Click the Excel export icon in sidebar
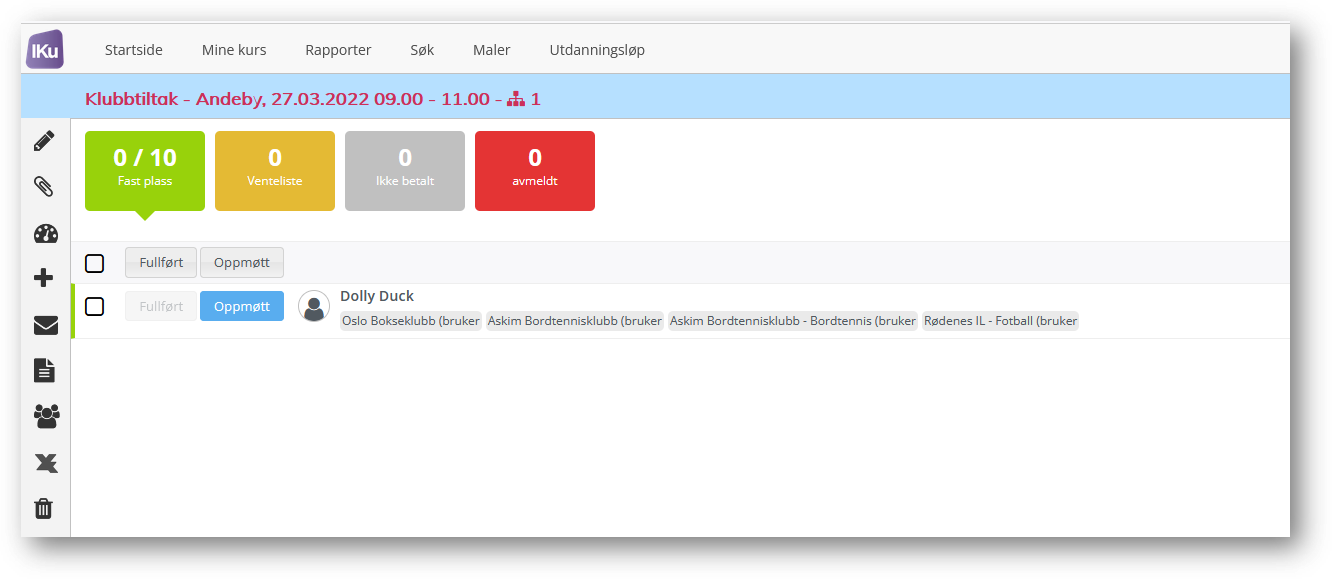The height and width of the screenshot is (579, 1332). point(45,463)
